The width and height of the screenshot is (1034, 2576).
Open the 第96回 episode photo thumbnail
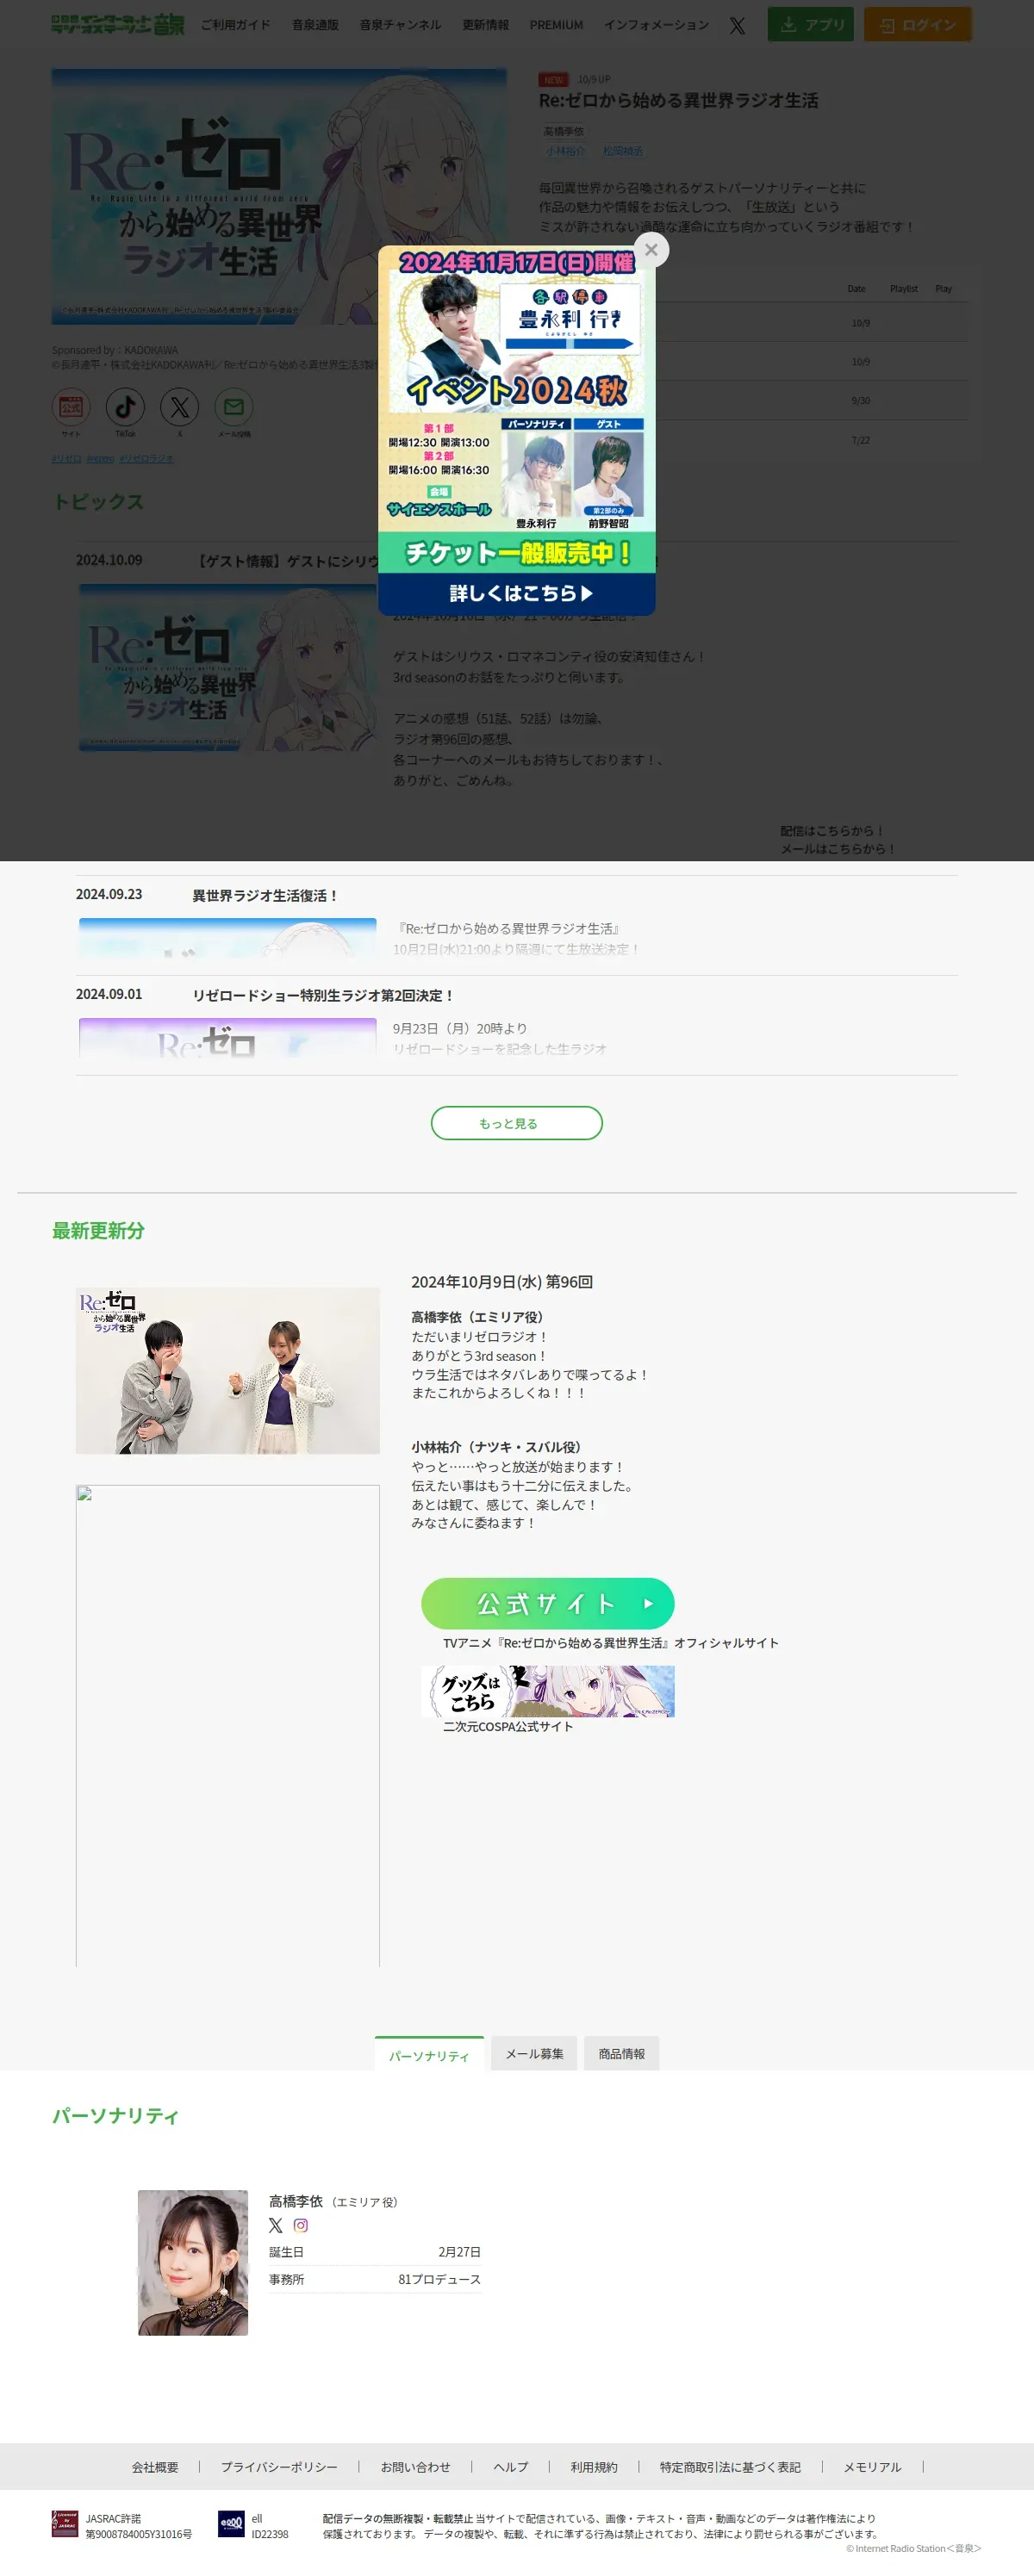227,1370
